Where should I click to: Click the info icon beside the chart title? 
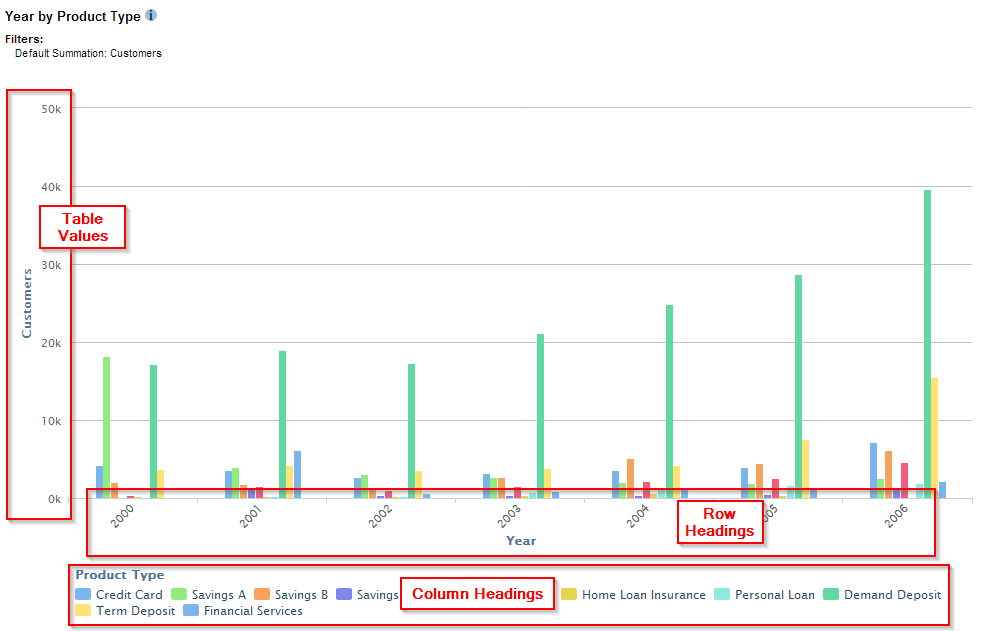(151, 16)
